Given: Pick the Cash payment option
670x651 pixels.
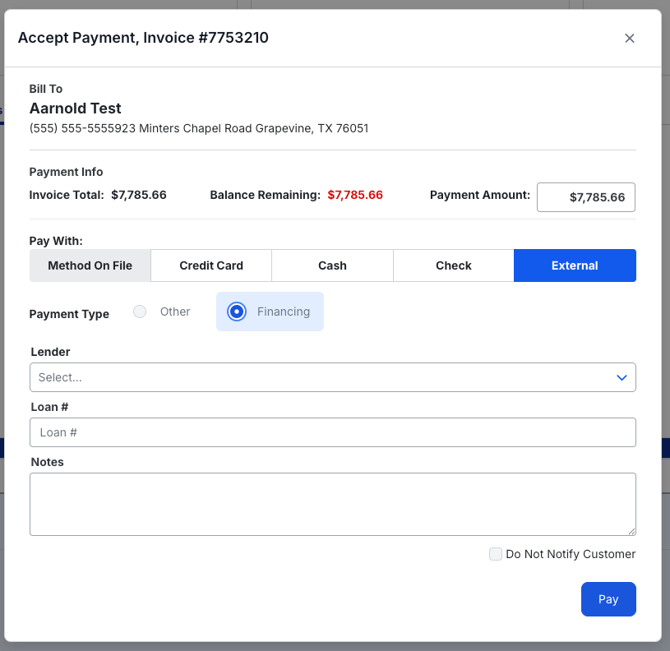Looking at the screenshot, I should tap(332, 266).
